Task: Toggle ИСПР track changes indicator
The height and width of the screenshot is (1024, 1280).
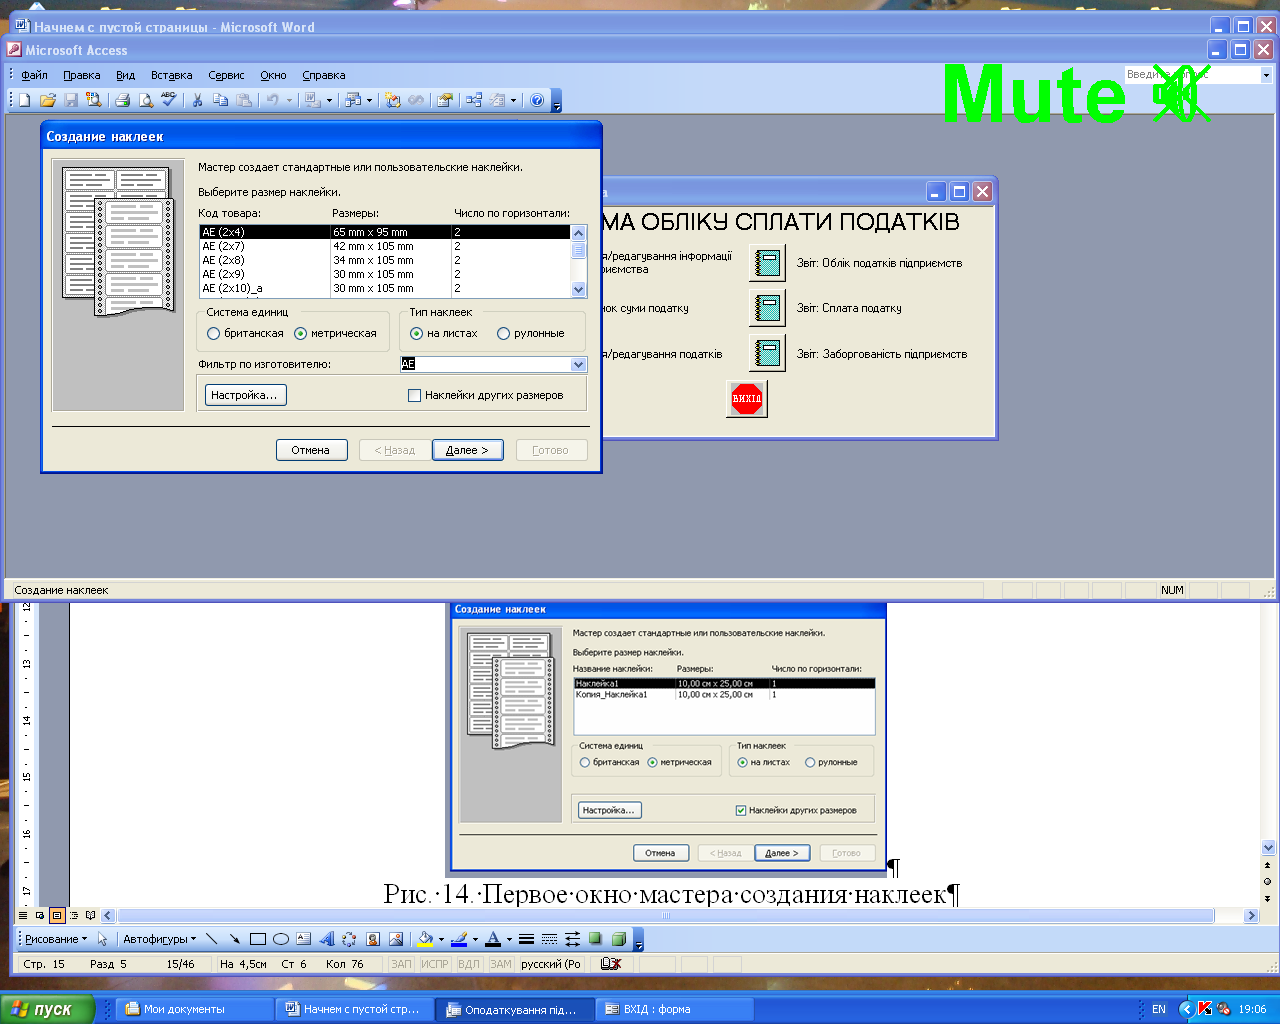Action: 435,964
